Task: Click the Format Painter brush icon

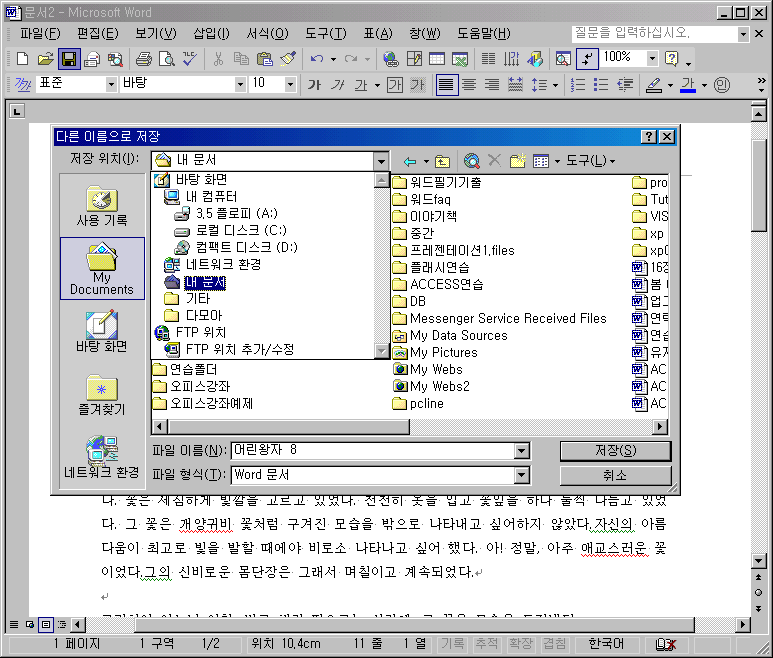Action: (288, 59)
